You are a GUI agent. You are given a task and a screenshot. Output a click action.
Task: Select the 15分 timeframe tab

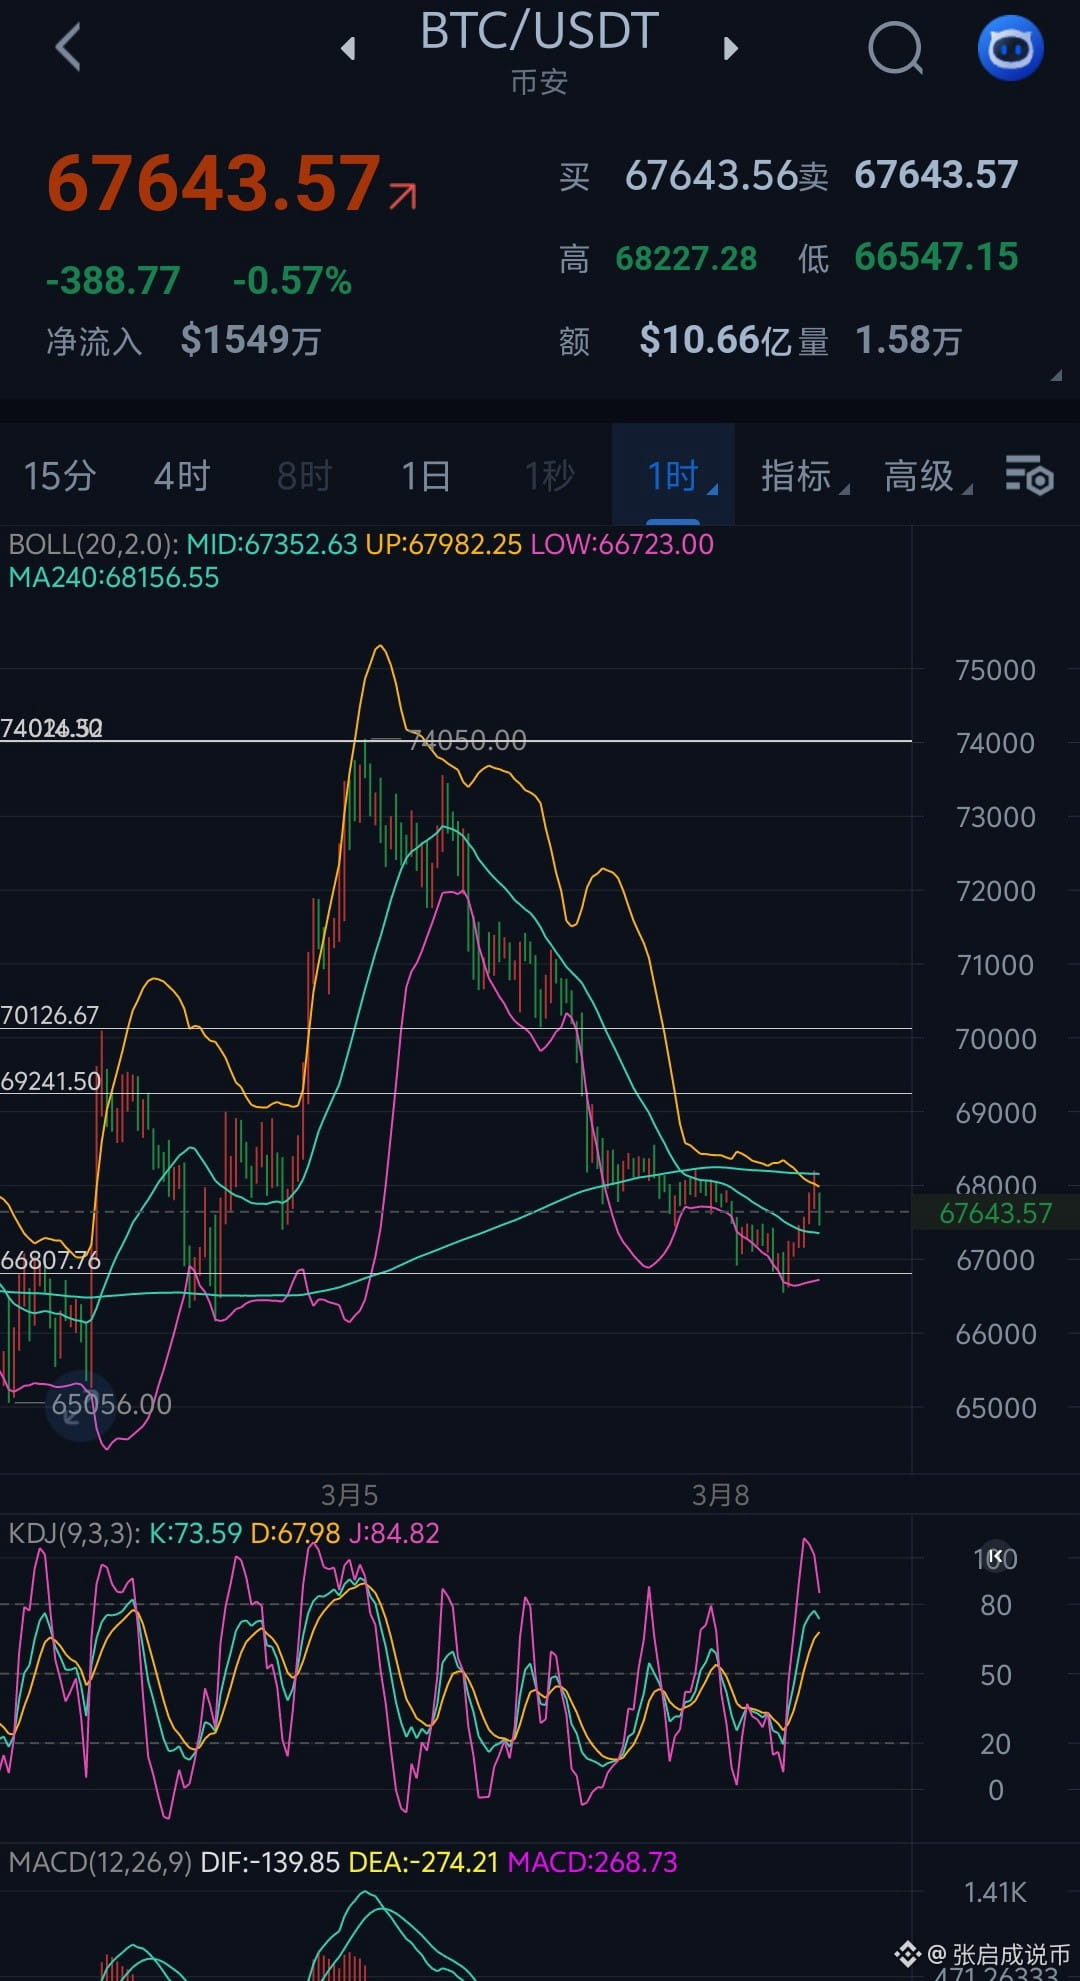click(x=60, y=476)
